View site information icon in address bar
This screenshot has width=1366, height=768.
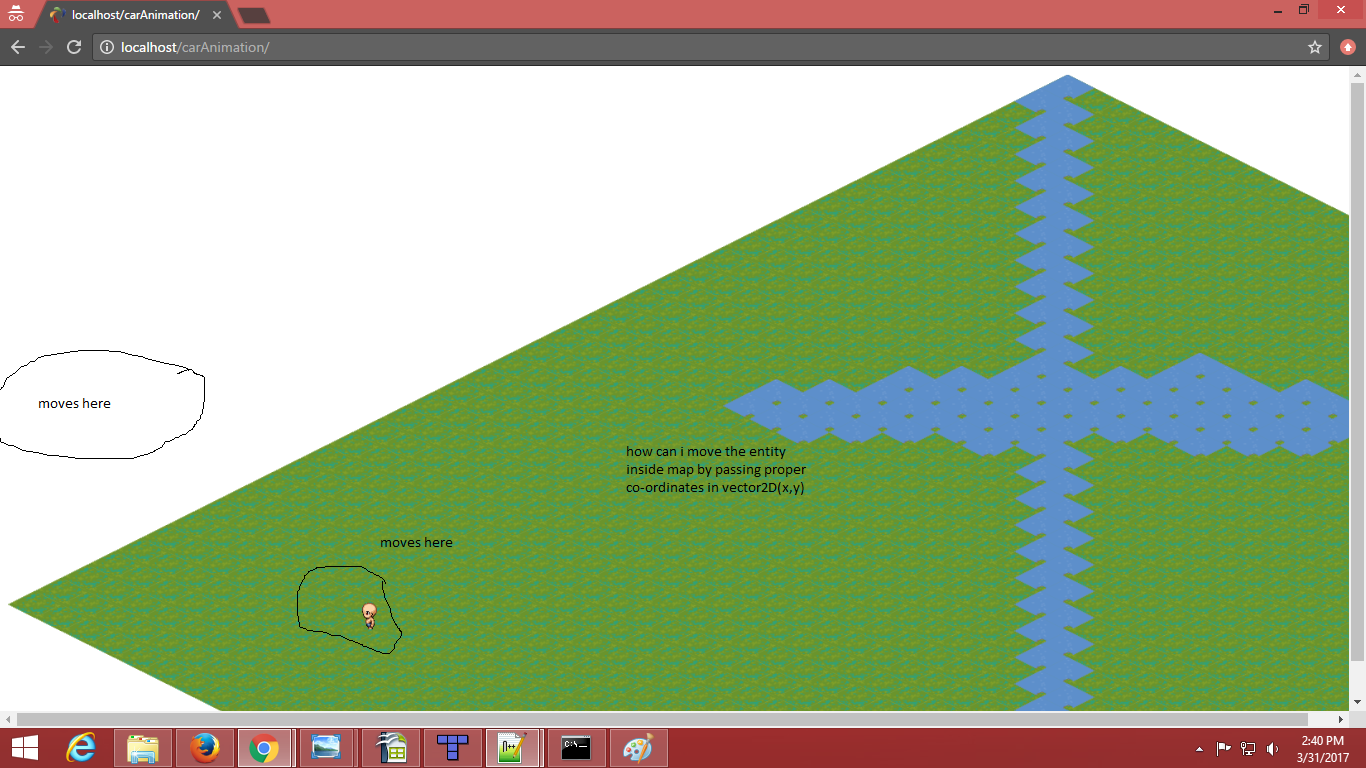point(107,47)
